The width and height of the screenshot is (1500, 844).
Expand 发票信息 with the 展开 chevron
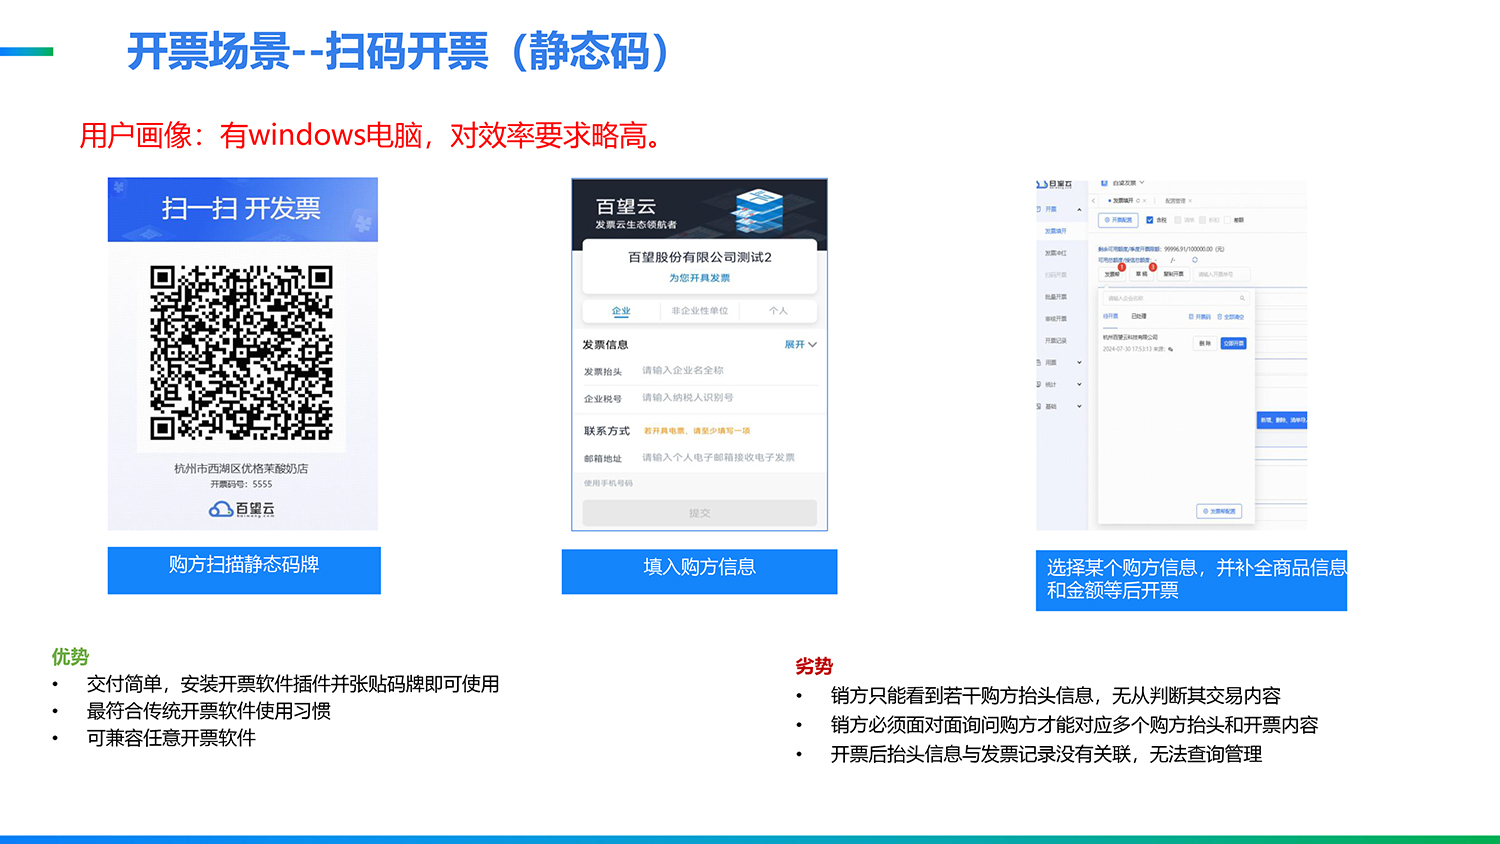point(801,344)
